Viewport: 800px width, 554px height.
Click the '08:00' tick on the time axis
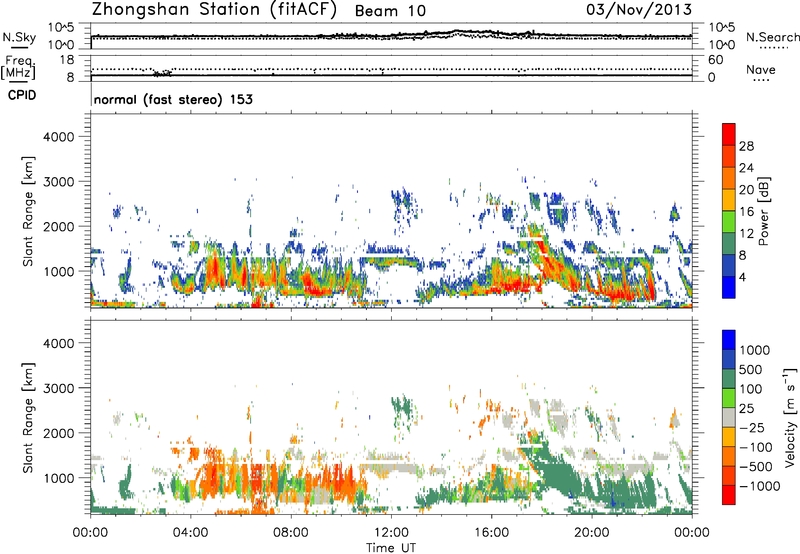click(291, 533)
